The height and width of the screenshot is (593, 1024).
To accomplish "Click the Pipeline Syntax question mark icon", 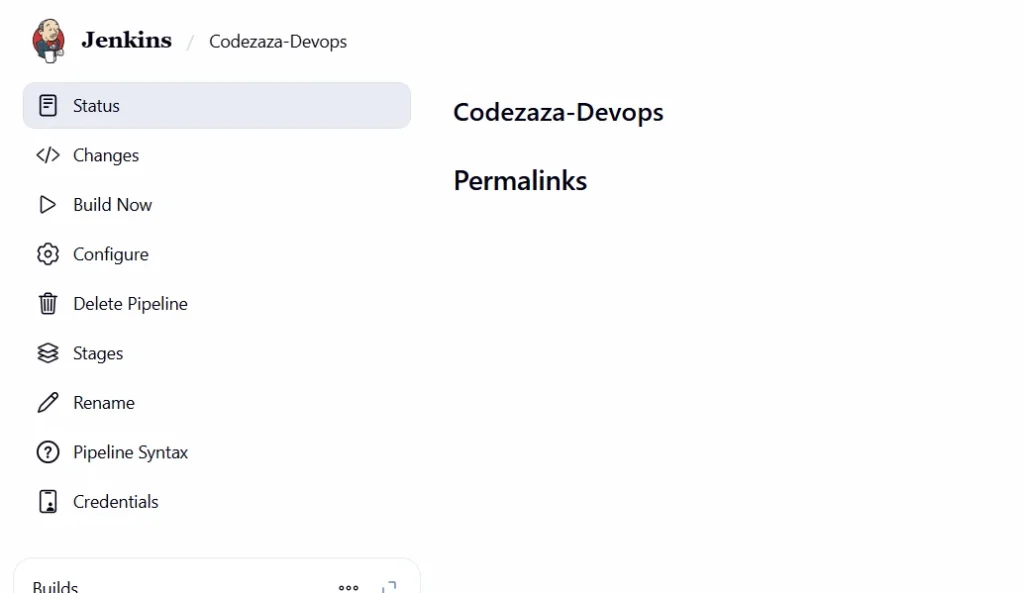I will click(48, 452).
